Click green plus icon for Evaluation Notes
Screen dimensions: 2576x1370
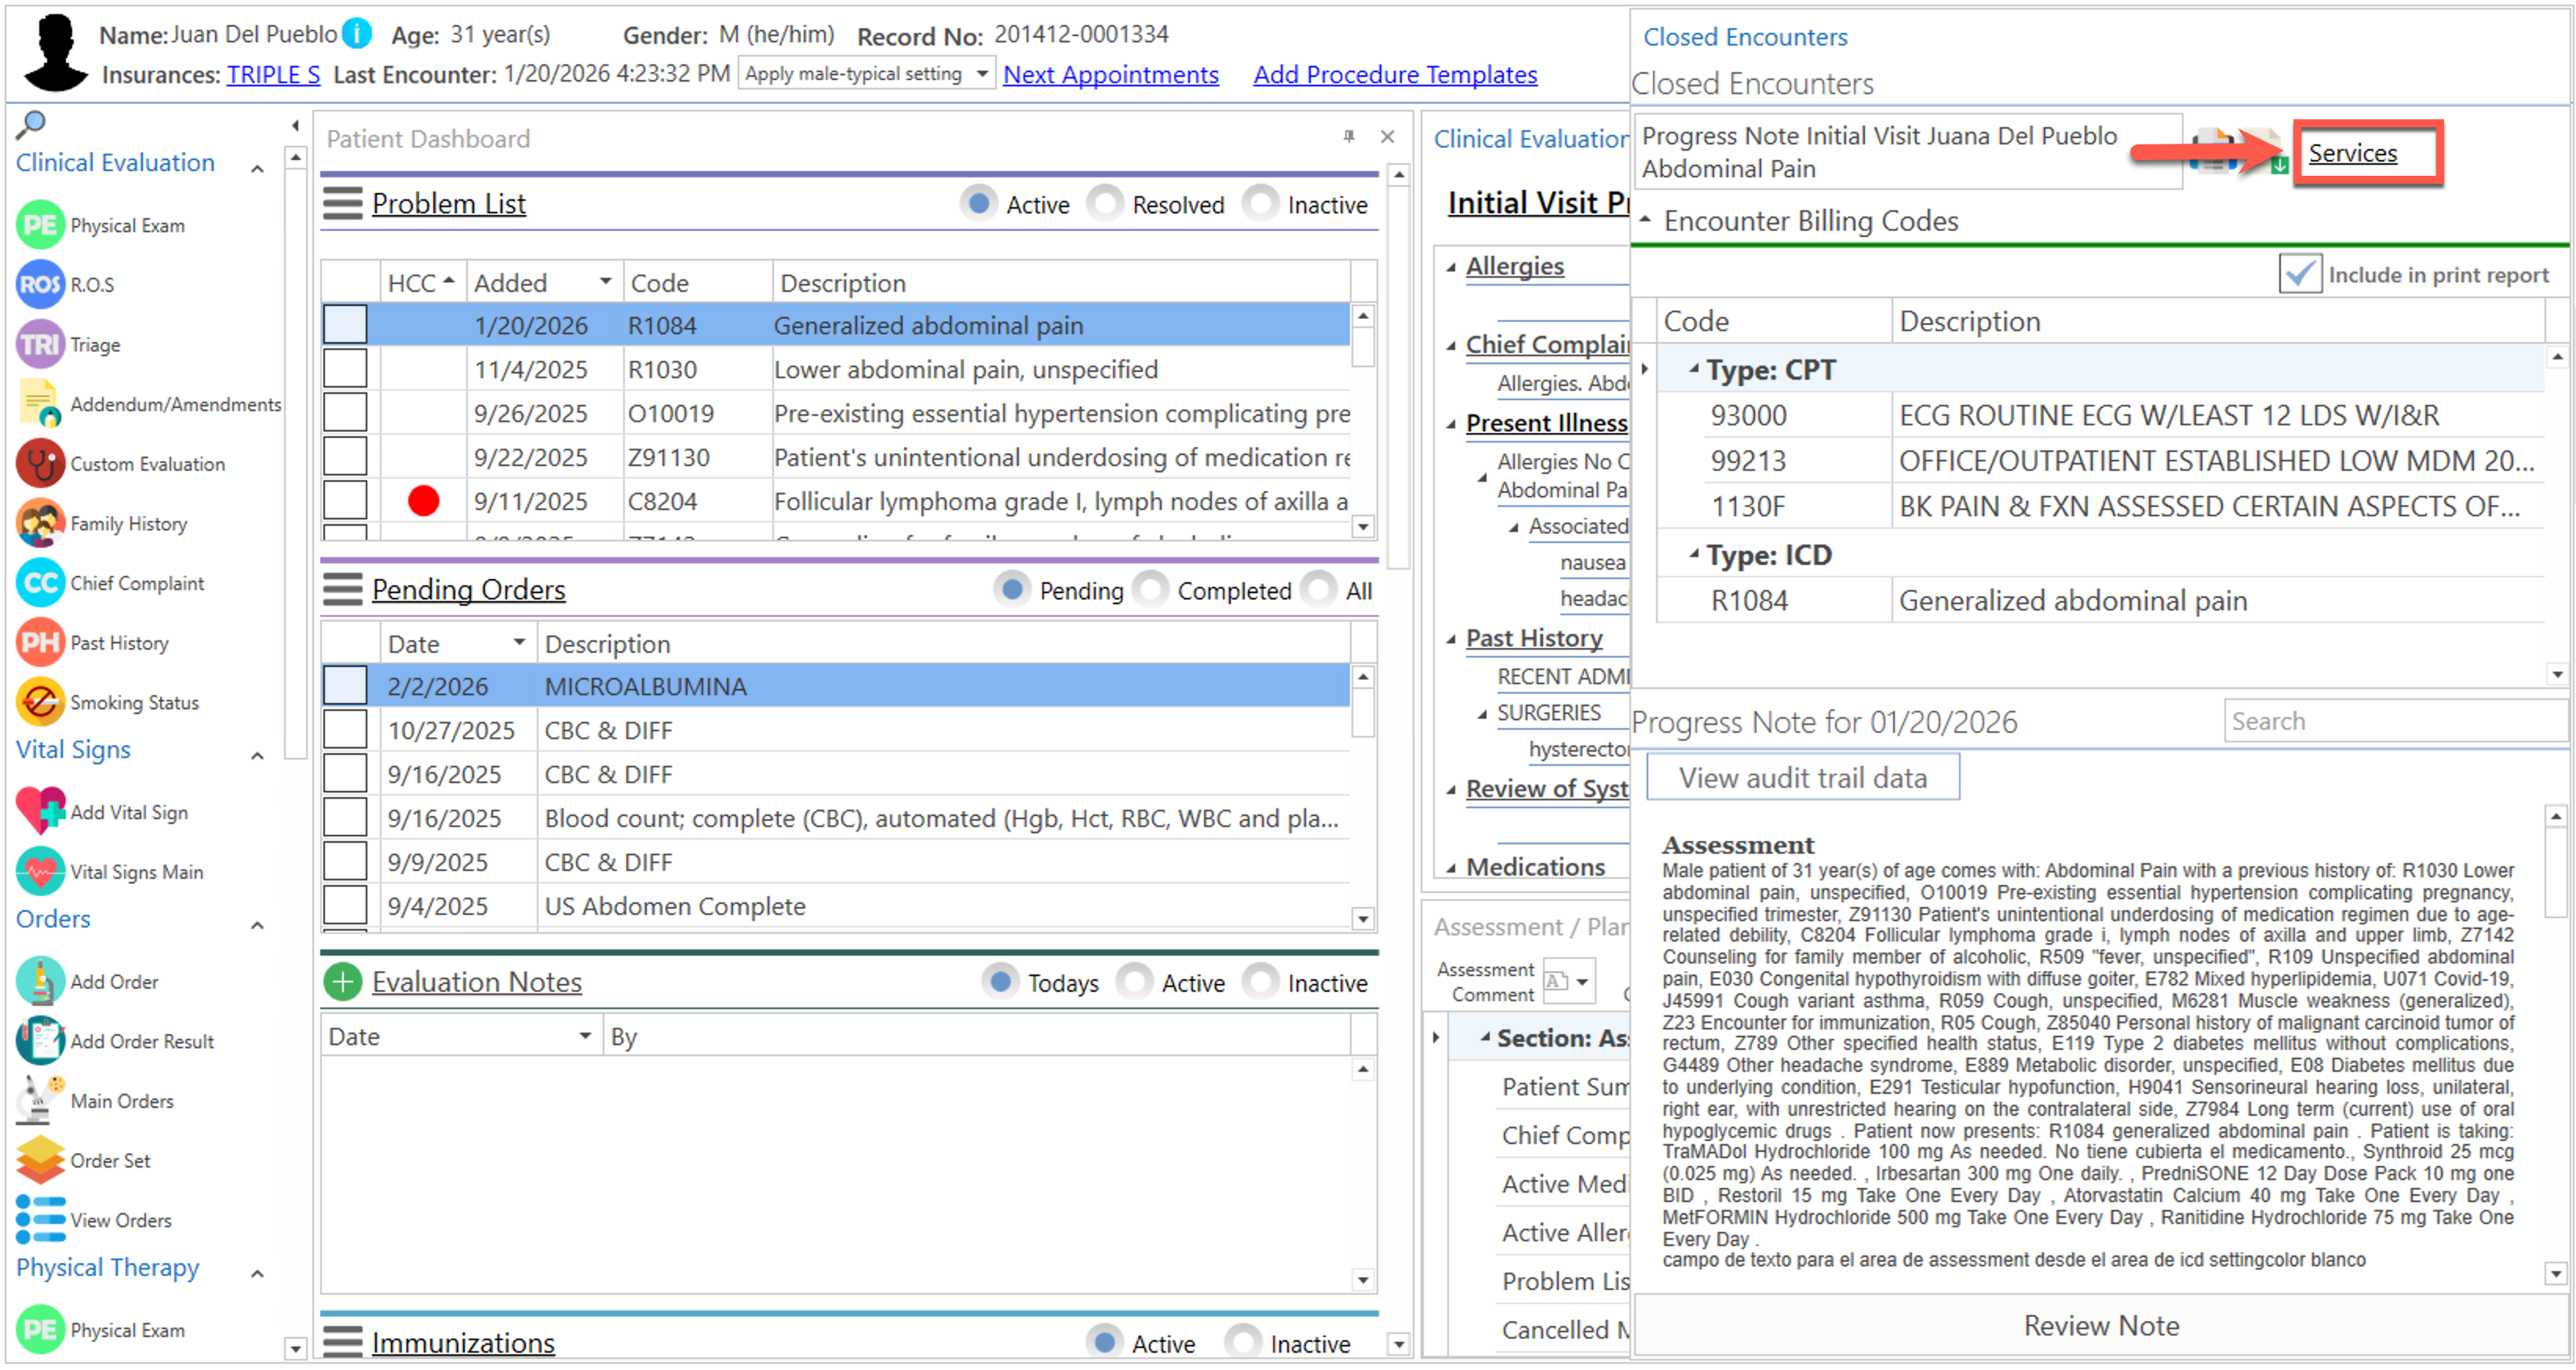tap(342, 982)
